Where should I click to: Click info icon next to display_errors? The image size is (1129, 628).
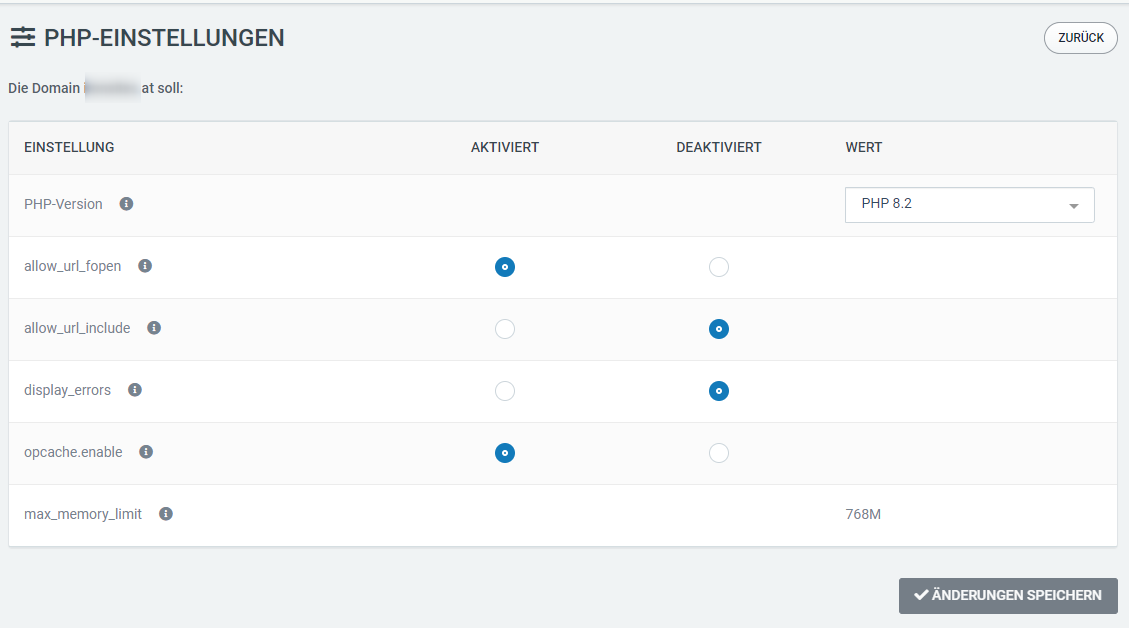(135, 390)
